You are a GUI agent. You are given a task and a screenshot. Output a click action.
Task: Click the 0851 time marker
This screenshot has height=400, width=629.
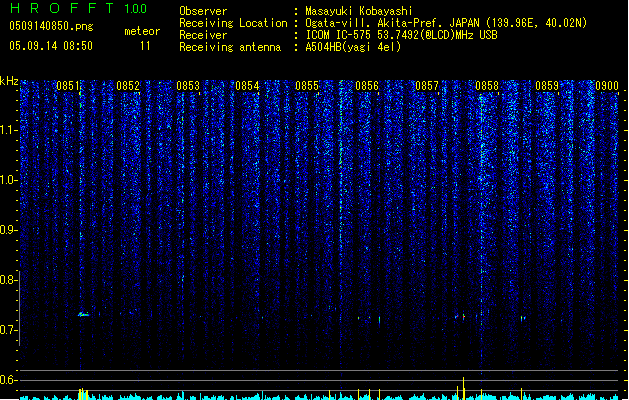pos(68,86)
